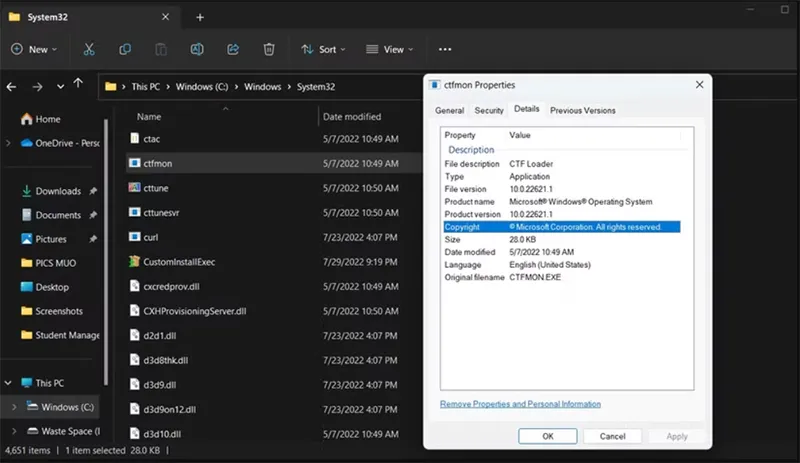Click the Share icon in toolbar
The image size is (800, 463).
(233, 49)
